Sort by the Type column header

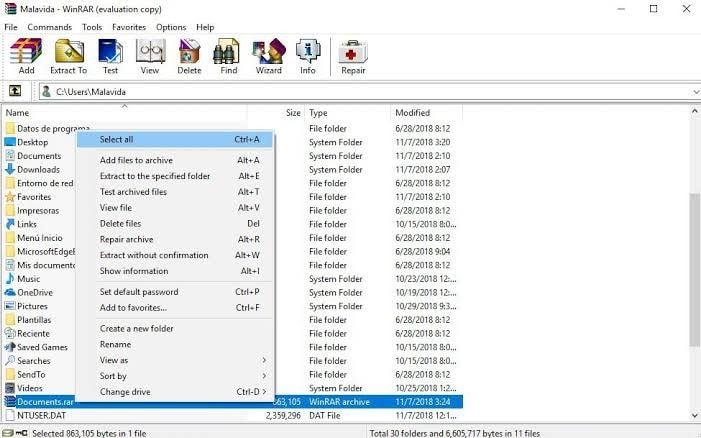[x=348, y=113]
